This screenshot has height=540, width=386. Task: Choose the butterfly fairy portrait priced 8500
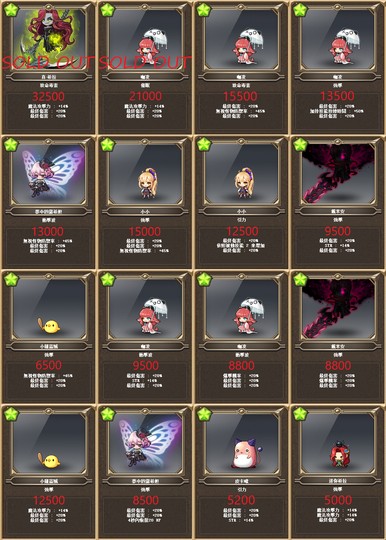tap(145, 443)
